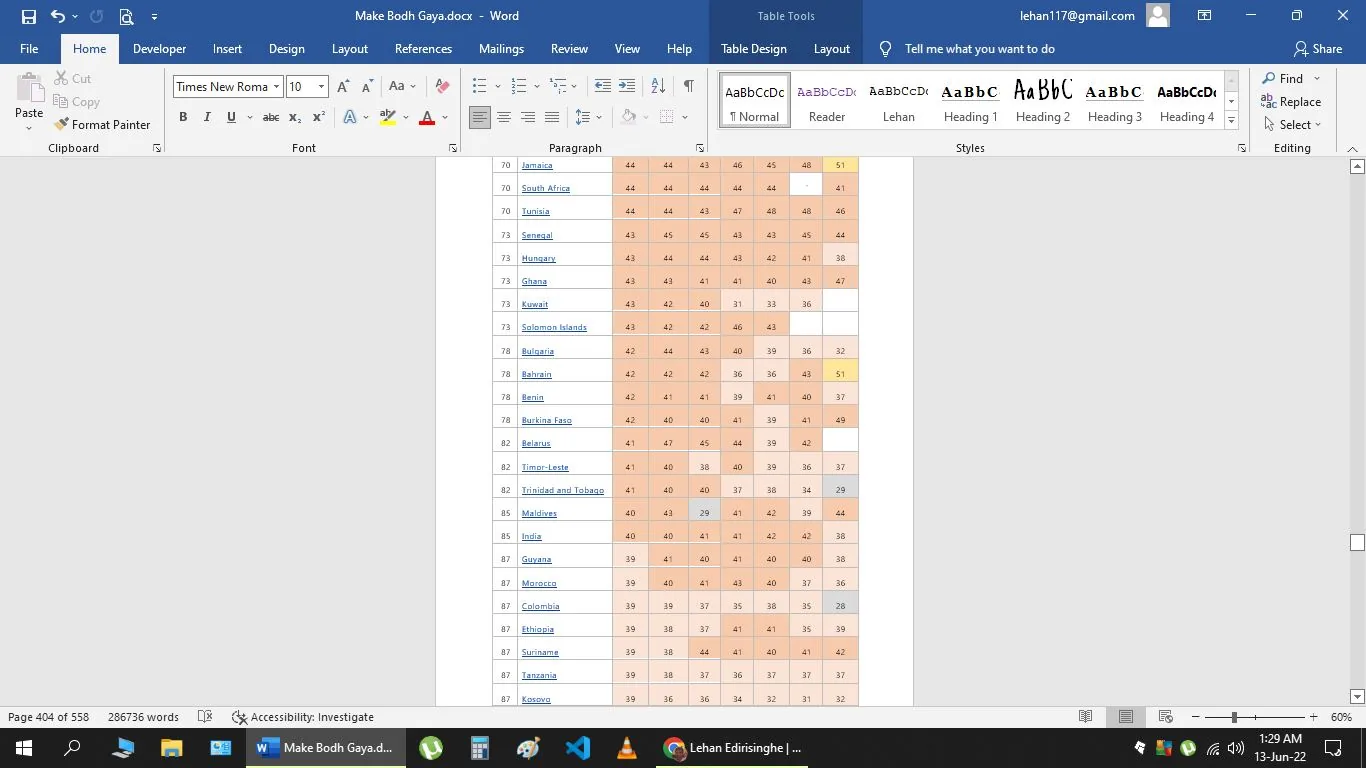This screenshot has height=768, width=1366.
Task: Click the Read Mode icon in status bar
Action: (x=1085, y=717)
